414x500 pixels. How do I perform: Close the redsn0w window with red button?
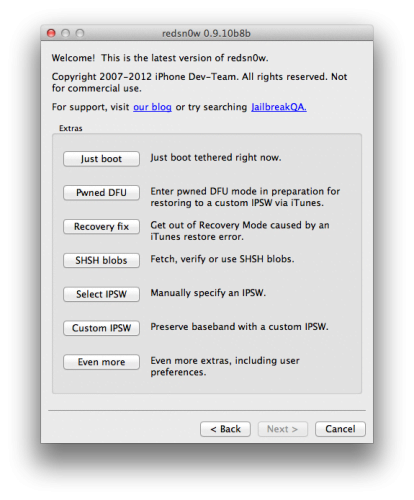click(51, 33)
